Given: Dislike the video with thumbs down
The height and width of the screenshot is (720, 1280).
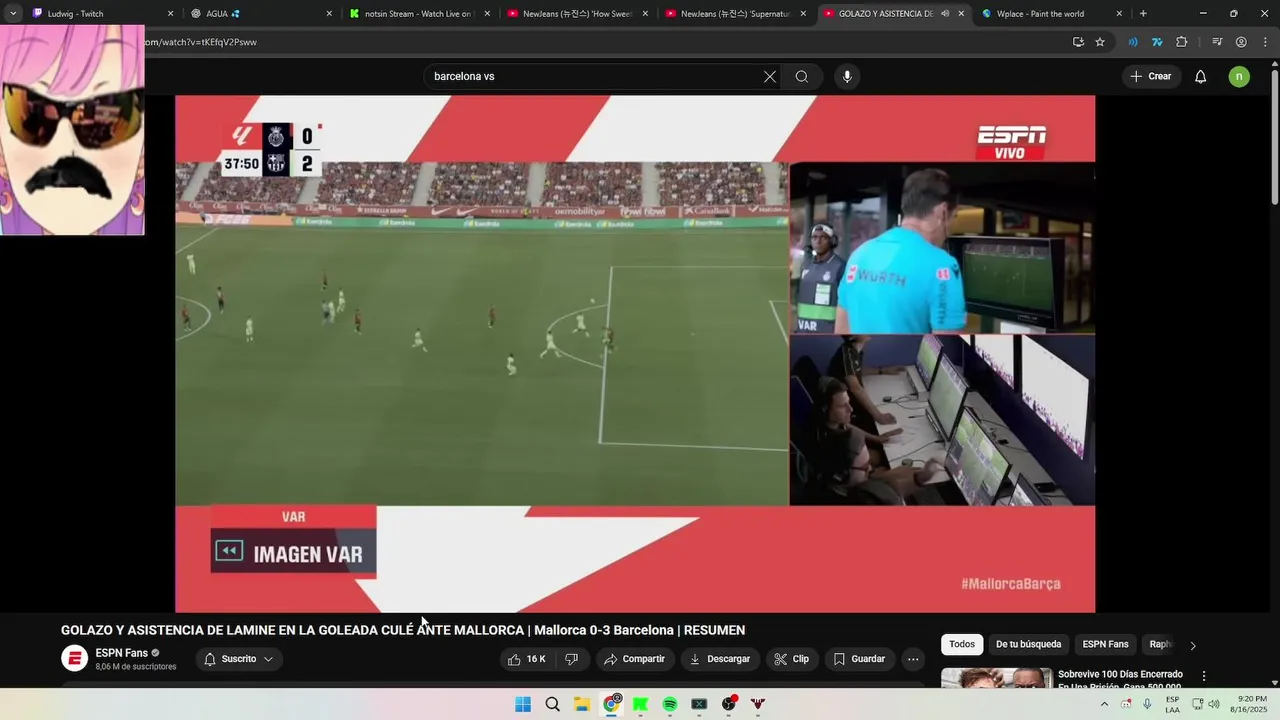Looking at the screenshot, I should [x=572, y=659].
